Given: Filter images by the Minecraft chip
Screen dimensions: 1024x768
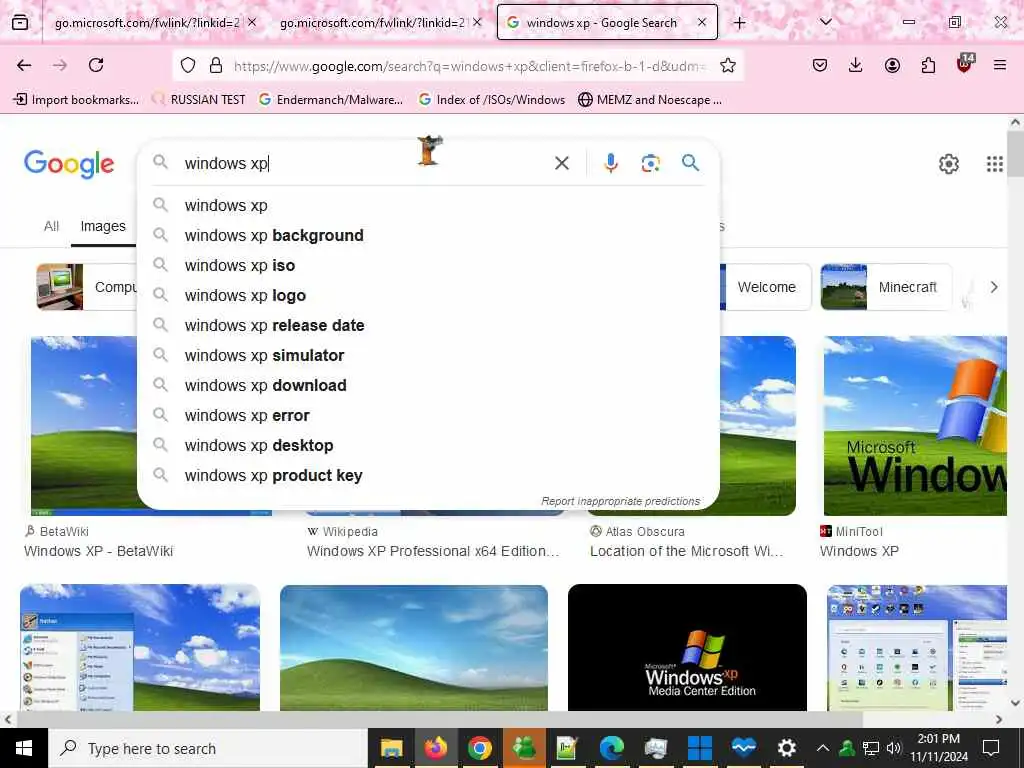Looking at the screenshot, I should click(x=886, y=287).
